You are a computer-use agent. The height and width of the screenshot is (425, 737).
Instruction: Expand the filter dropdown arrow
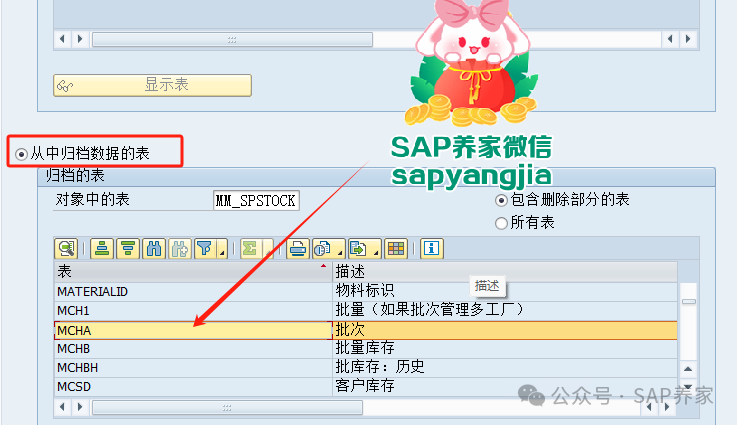coord(222,250)
